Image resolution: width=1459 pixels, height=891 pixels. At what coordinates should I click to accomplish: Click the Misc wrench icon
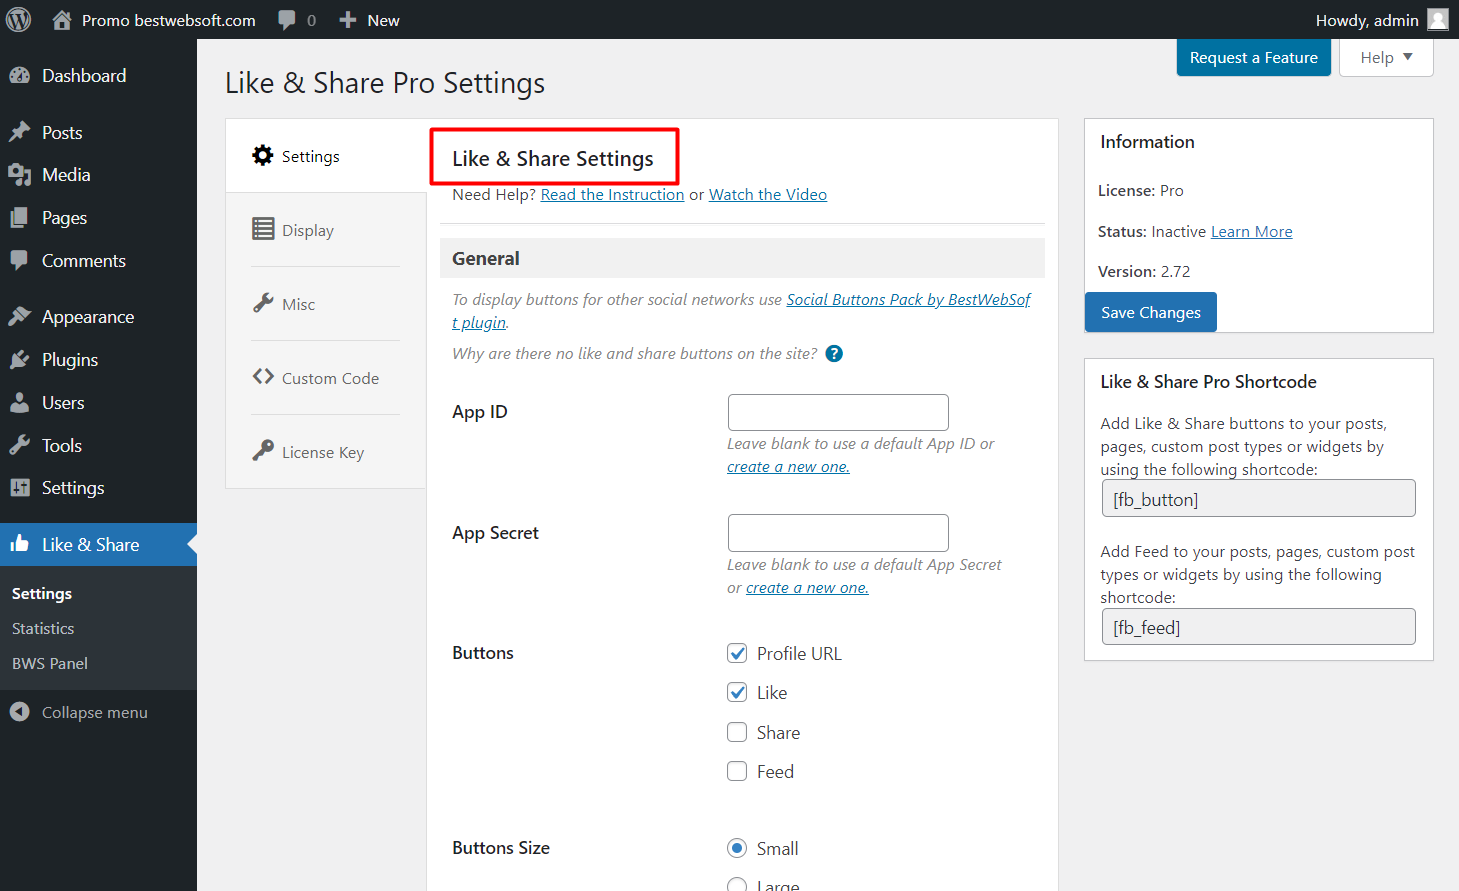[x=263, y=303]
